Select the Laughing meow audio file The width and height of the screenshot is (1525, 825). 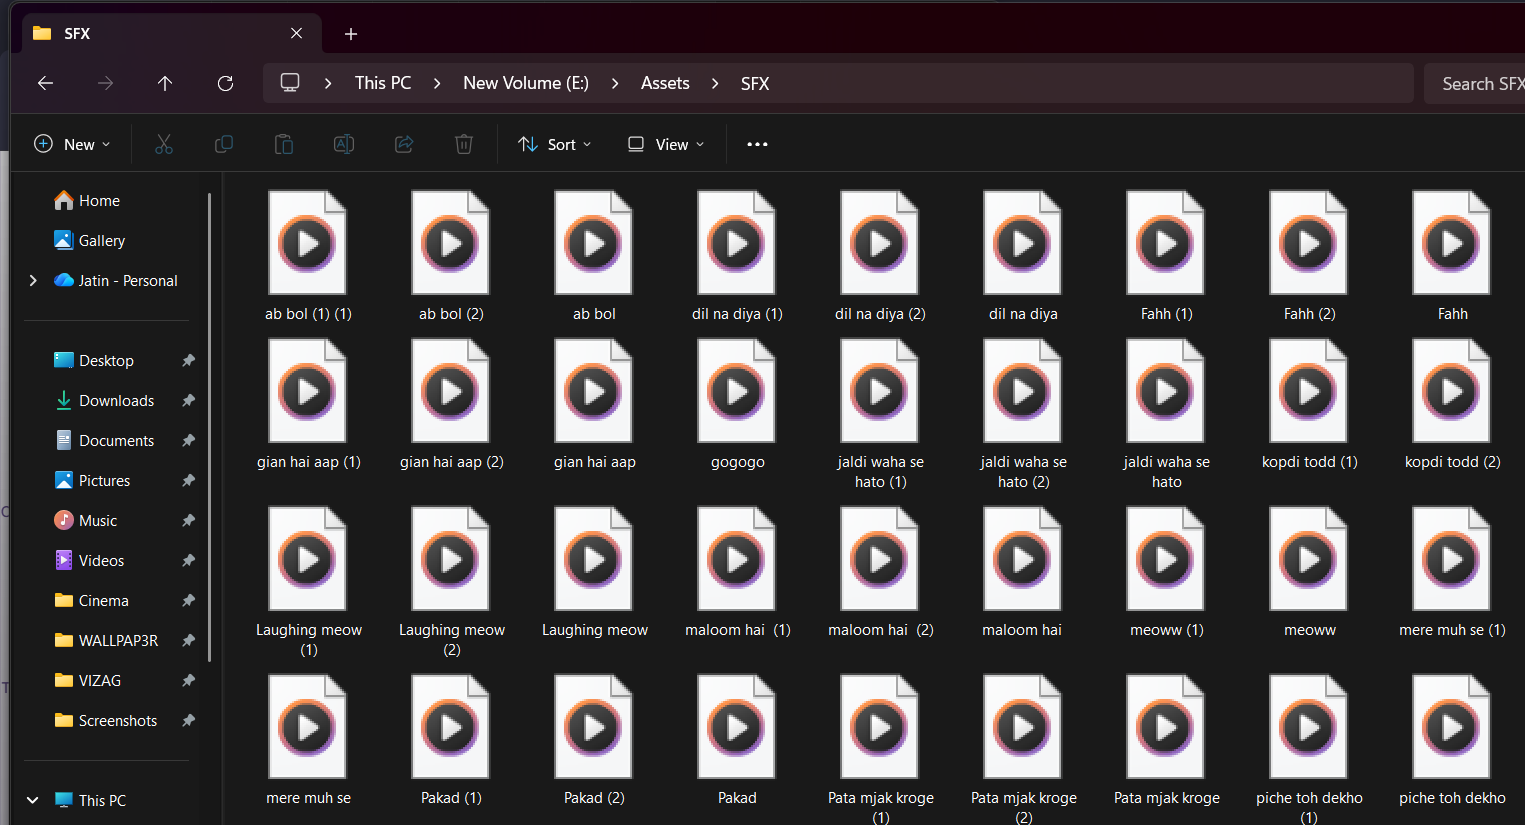click(x=594, y=573)
